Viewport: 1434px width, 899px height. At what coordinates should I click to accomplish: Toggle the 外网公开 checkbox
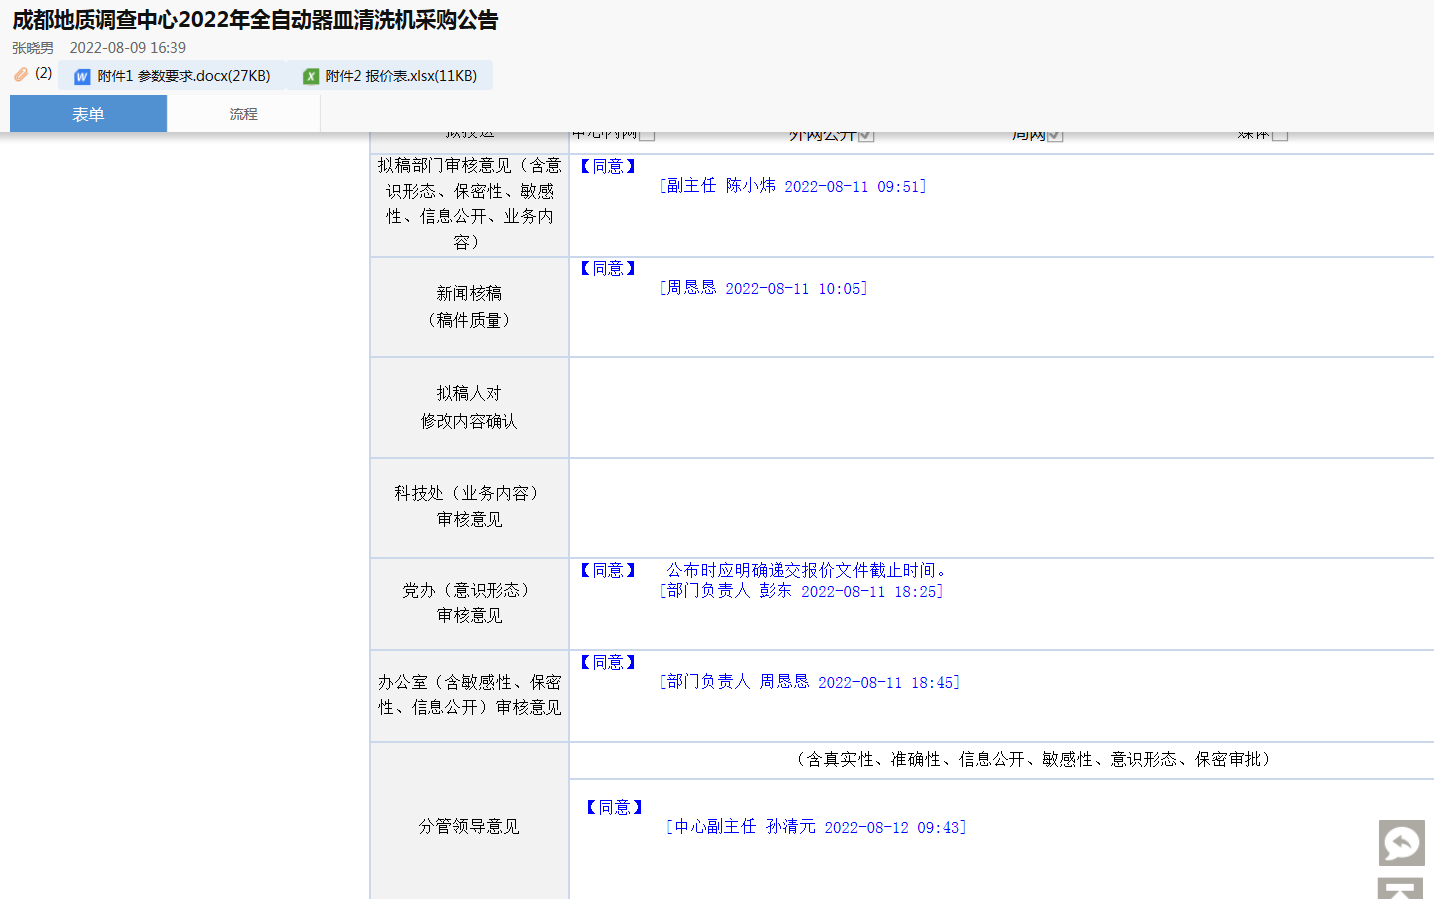coord(866,135)
